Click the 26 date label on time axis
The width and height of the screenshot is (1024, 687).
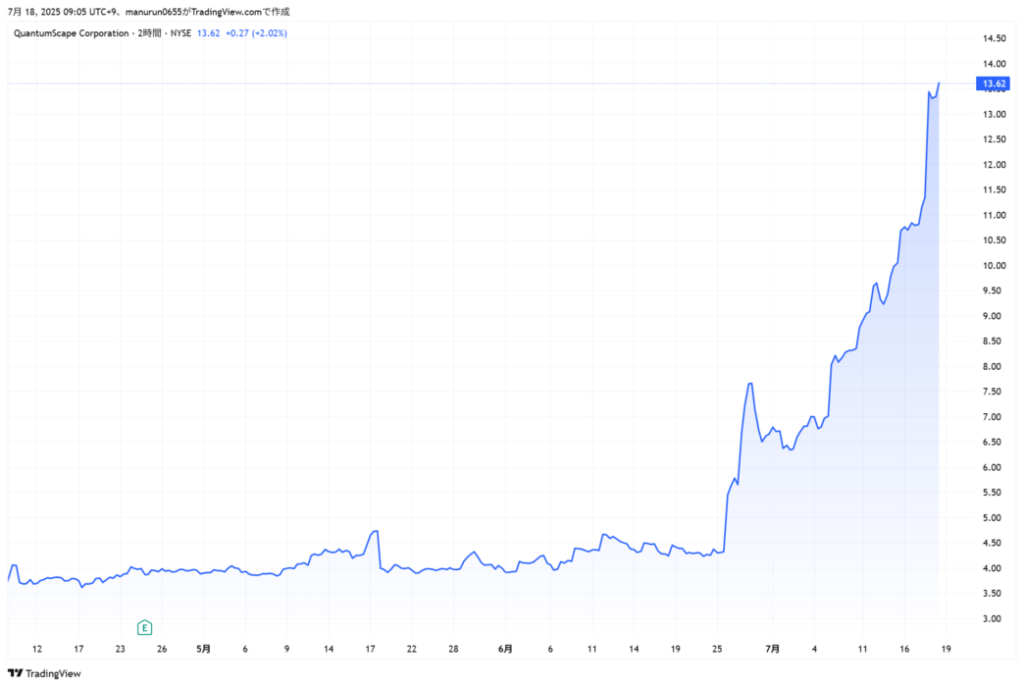(162, 648)
